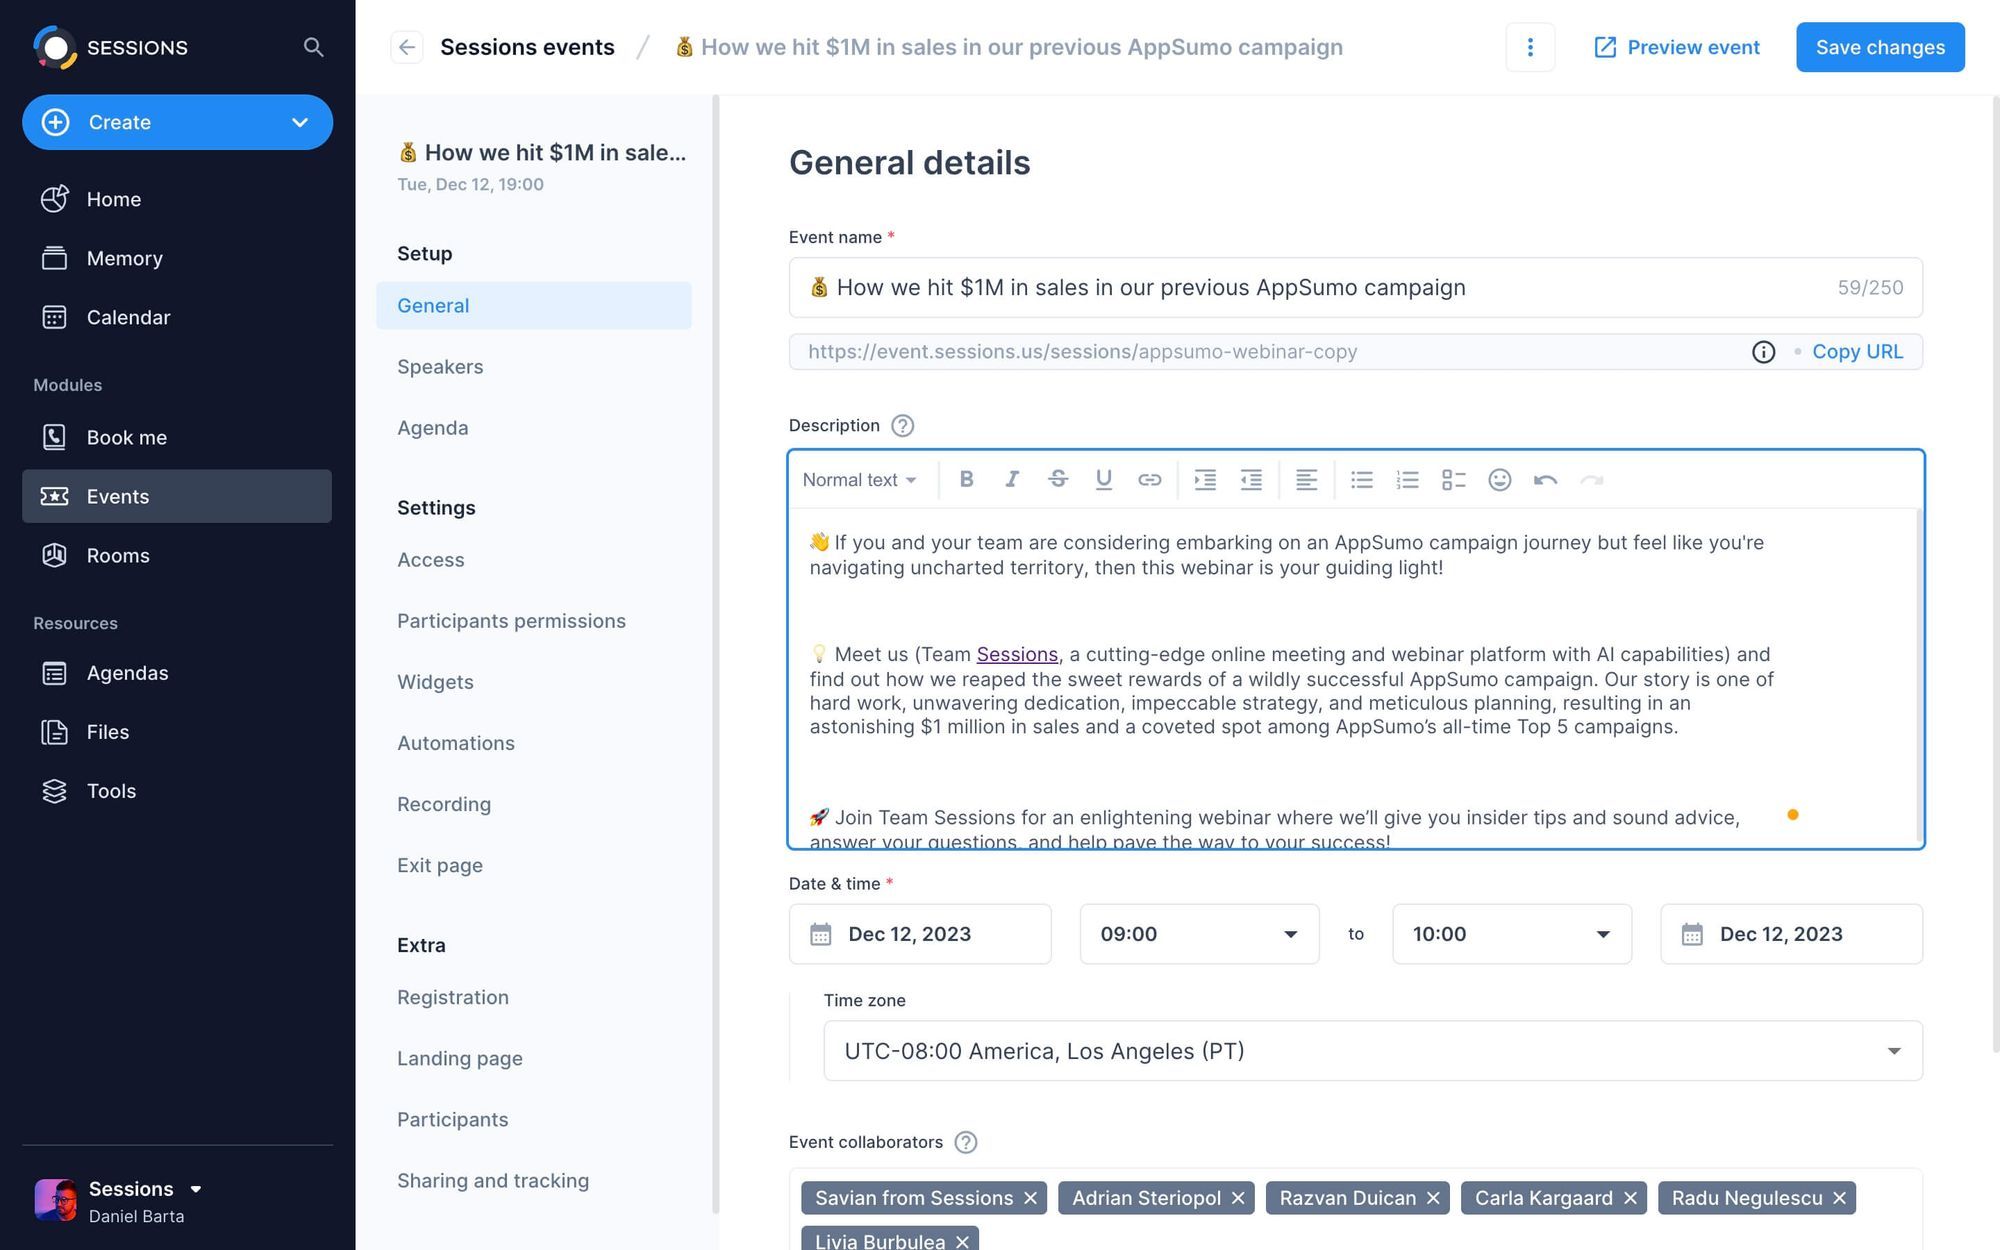Apply underline formatting
Image resolution: width=2000 pixels, height=1250 pixels.
1104,479
